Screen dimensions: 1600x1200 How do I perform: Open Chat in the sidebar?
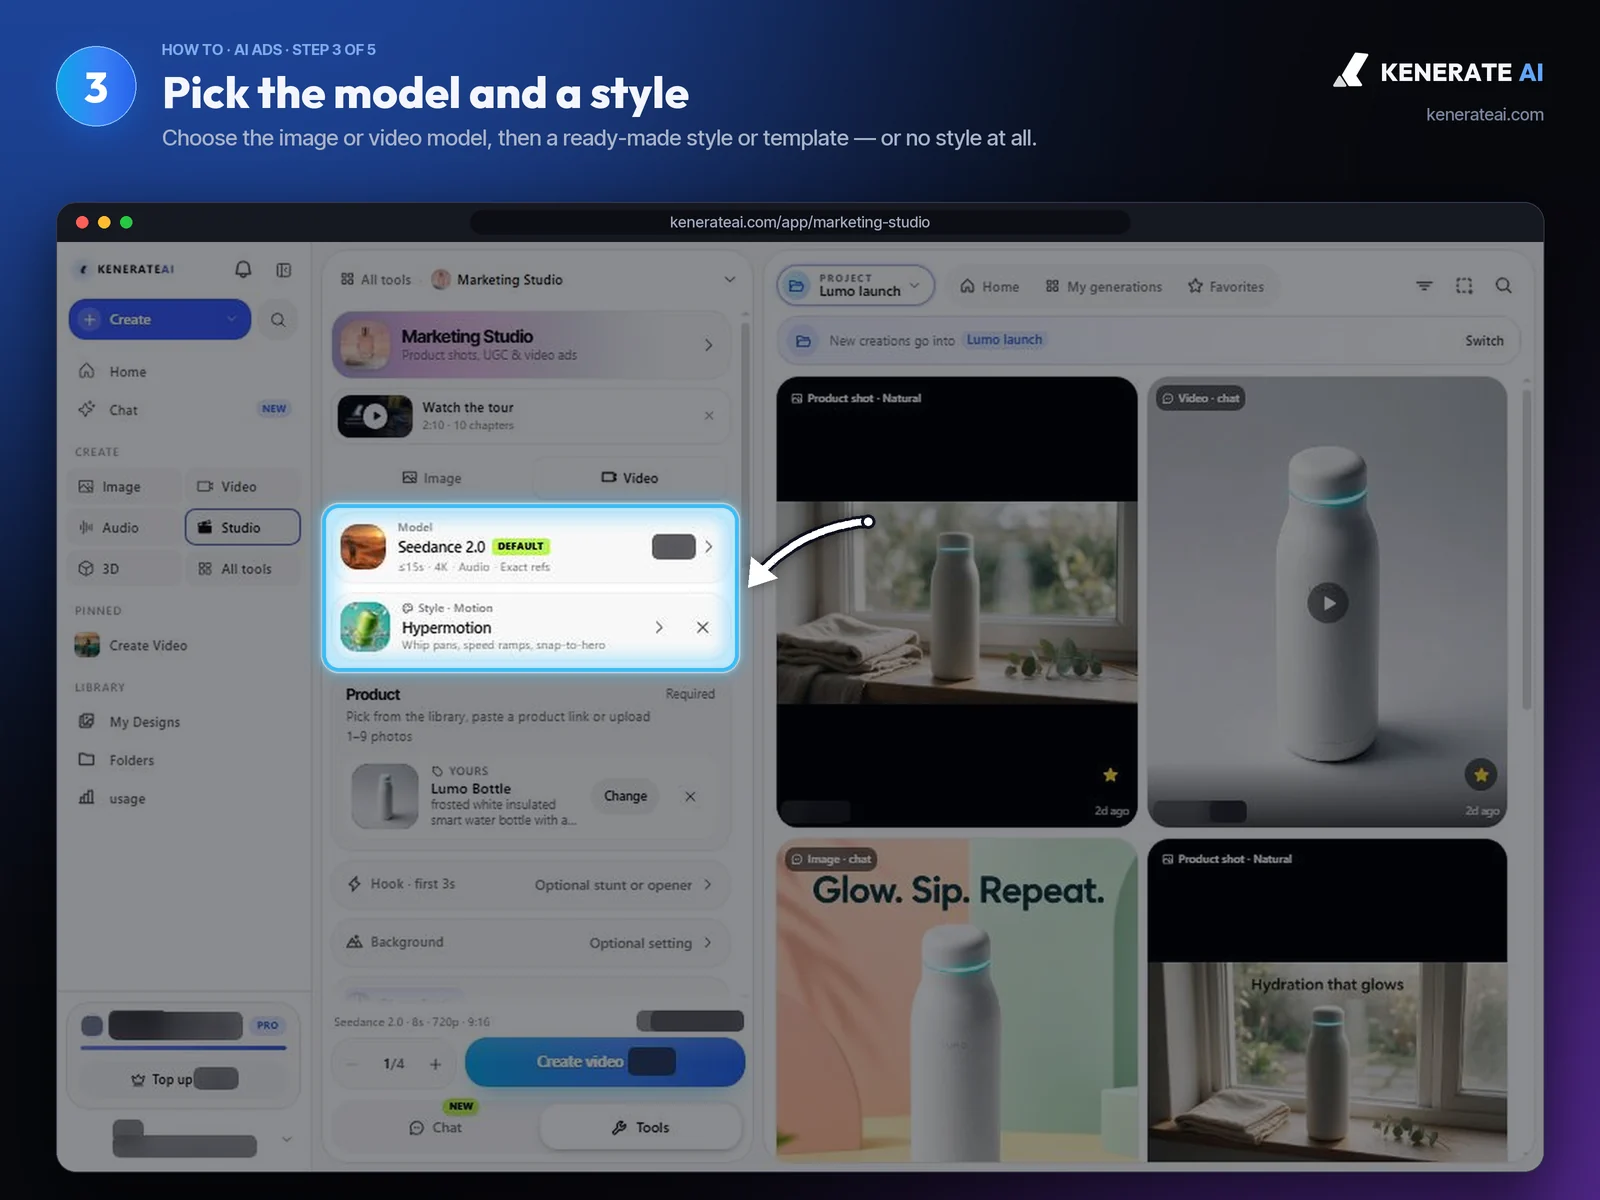184,410
